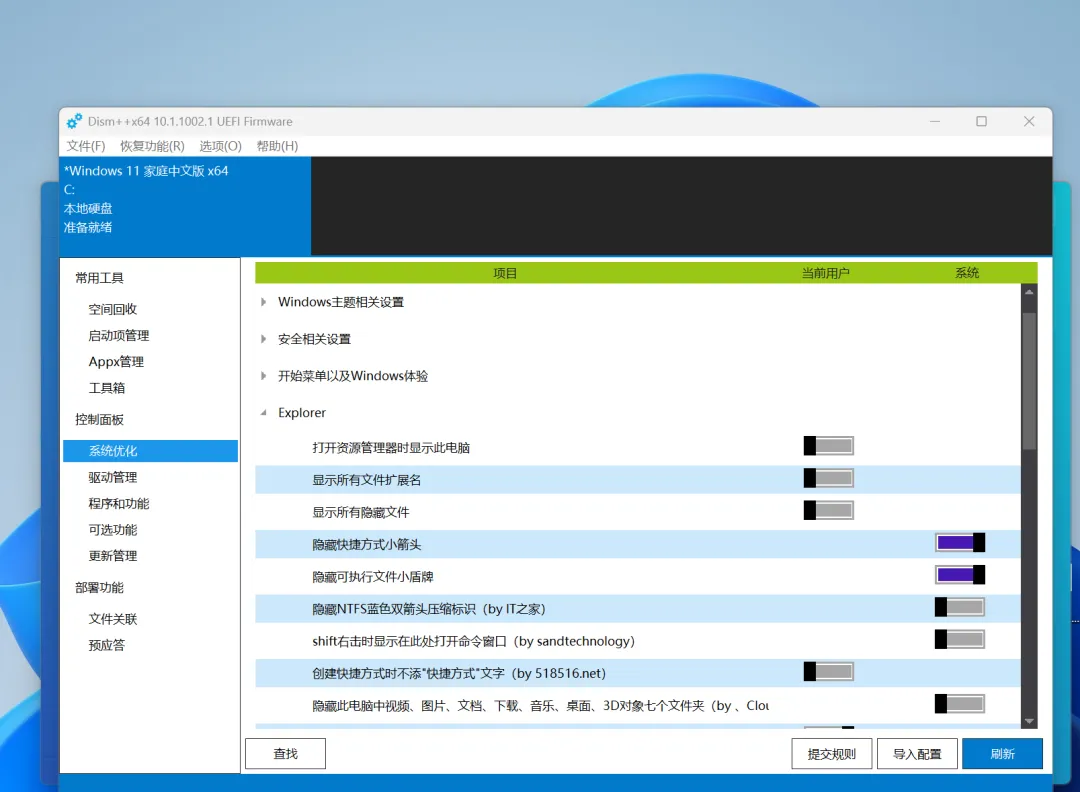Image resolution: width=1080 pixels, height=792 pixels.
Task: Select 系统优化 in sidebar
Action: (x=150, y=451)
